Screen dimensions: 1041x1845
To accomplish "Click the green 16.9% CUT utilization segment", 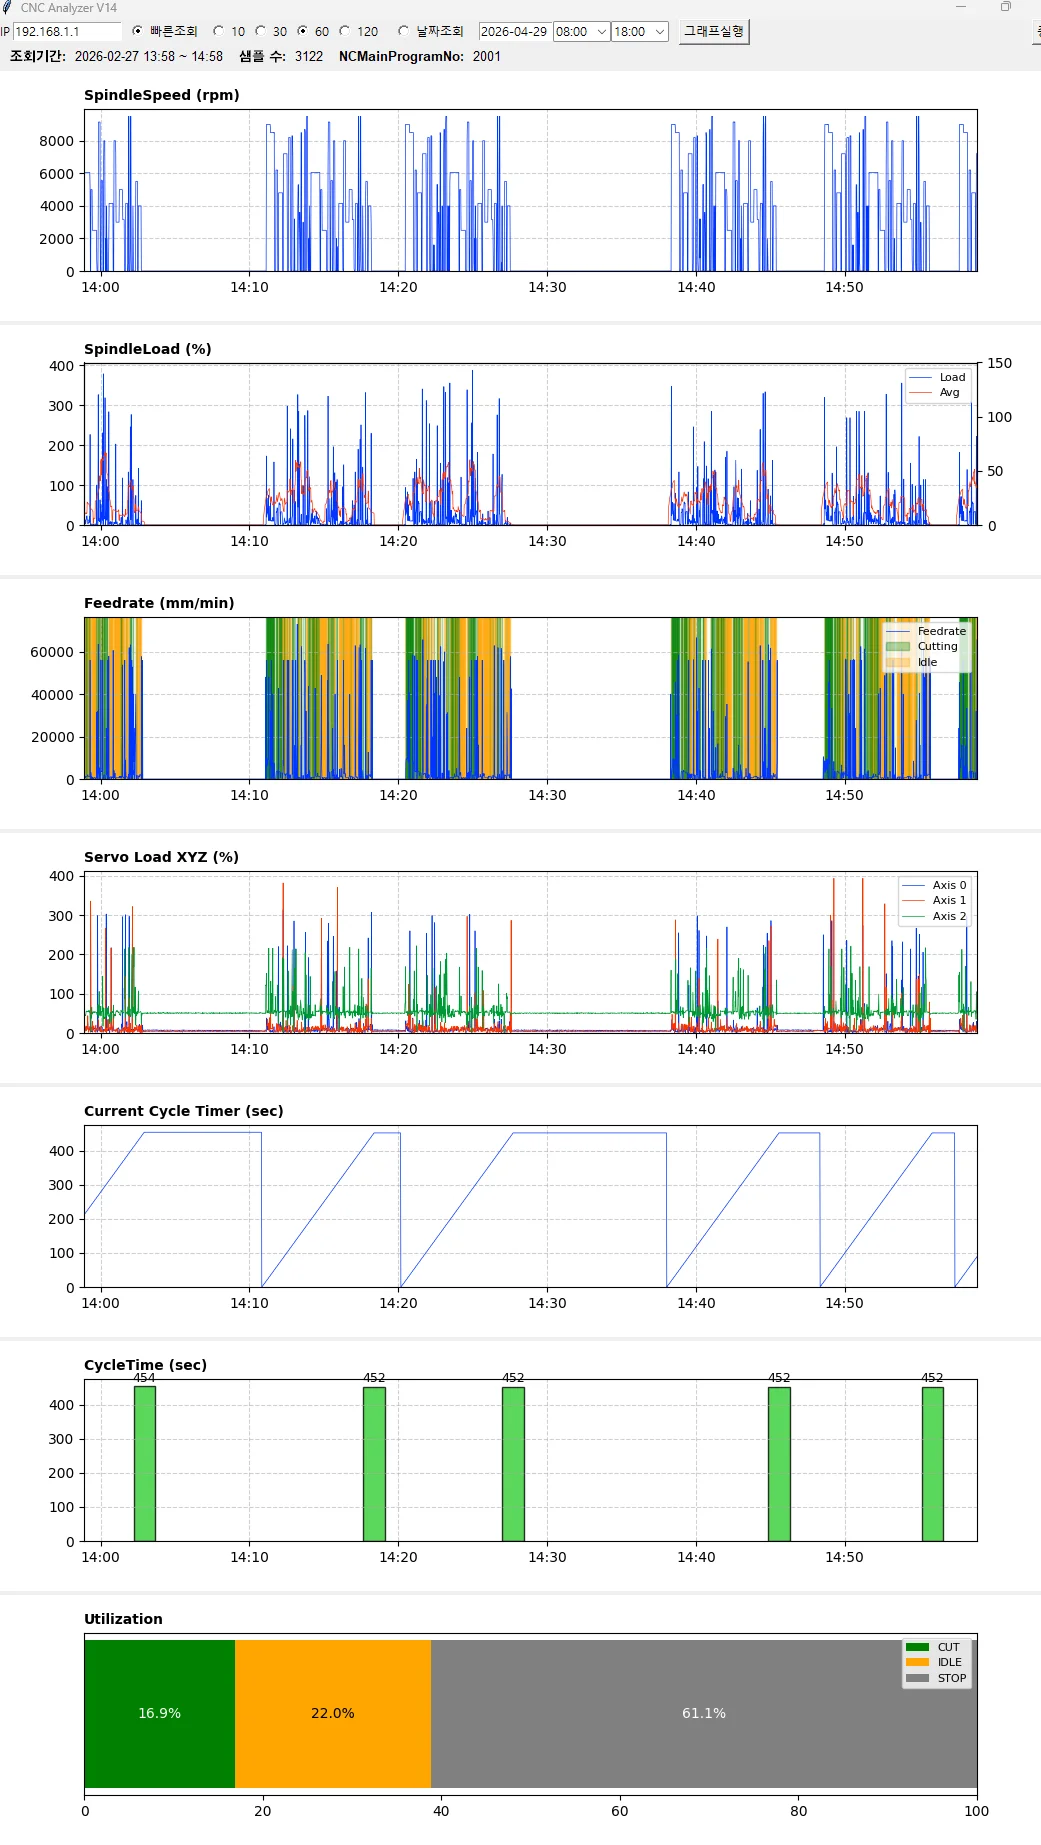I will coord(160,1713).
